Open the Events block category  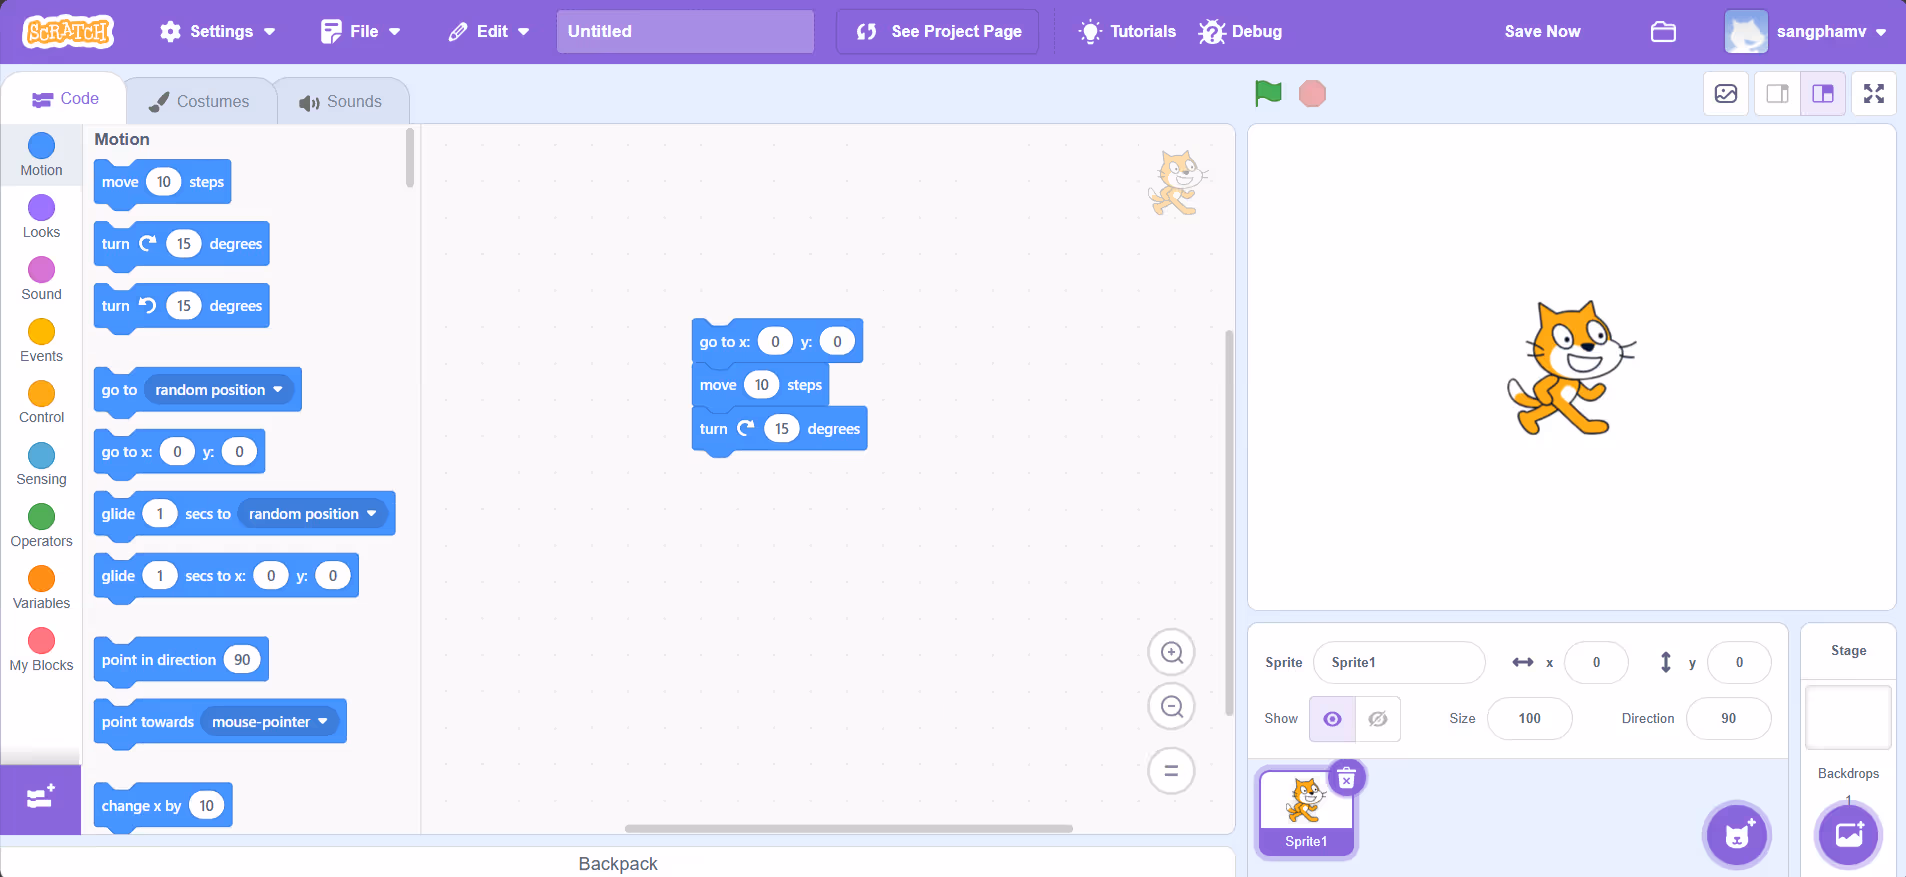pyautogui.click(x=41, y=341)
